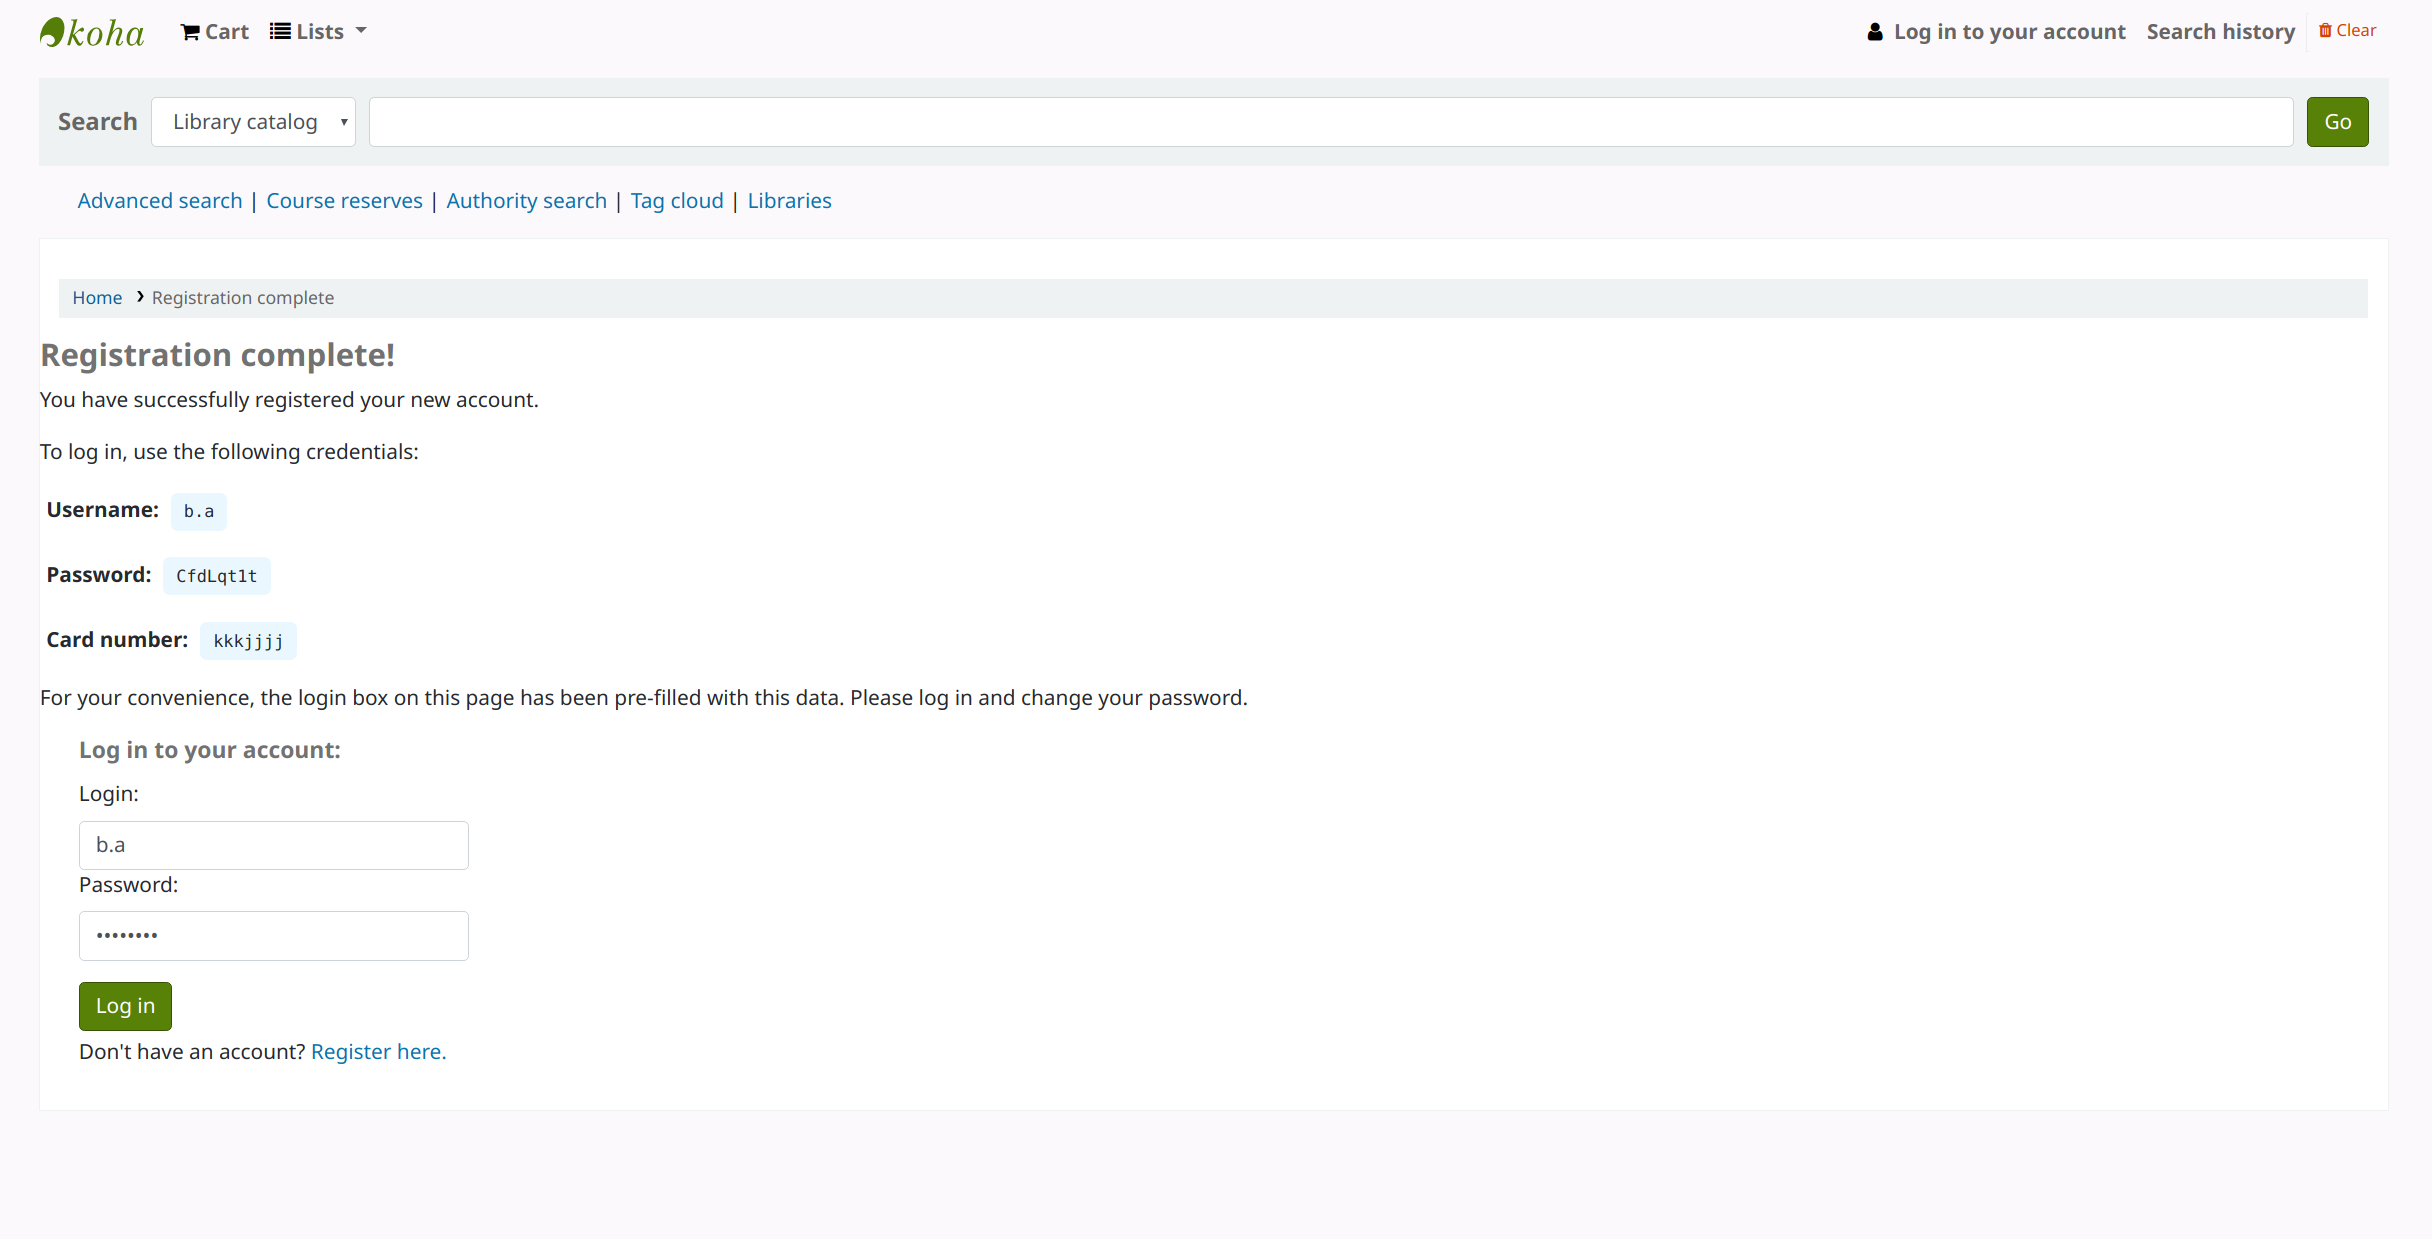Click the user icon beside account login
The image size is (2432, 1239).
[1875, 32]
